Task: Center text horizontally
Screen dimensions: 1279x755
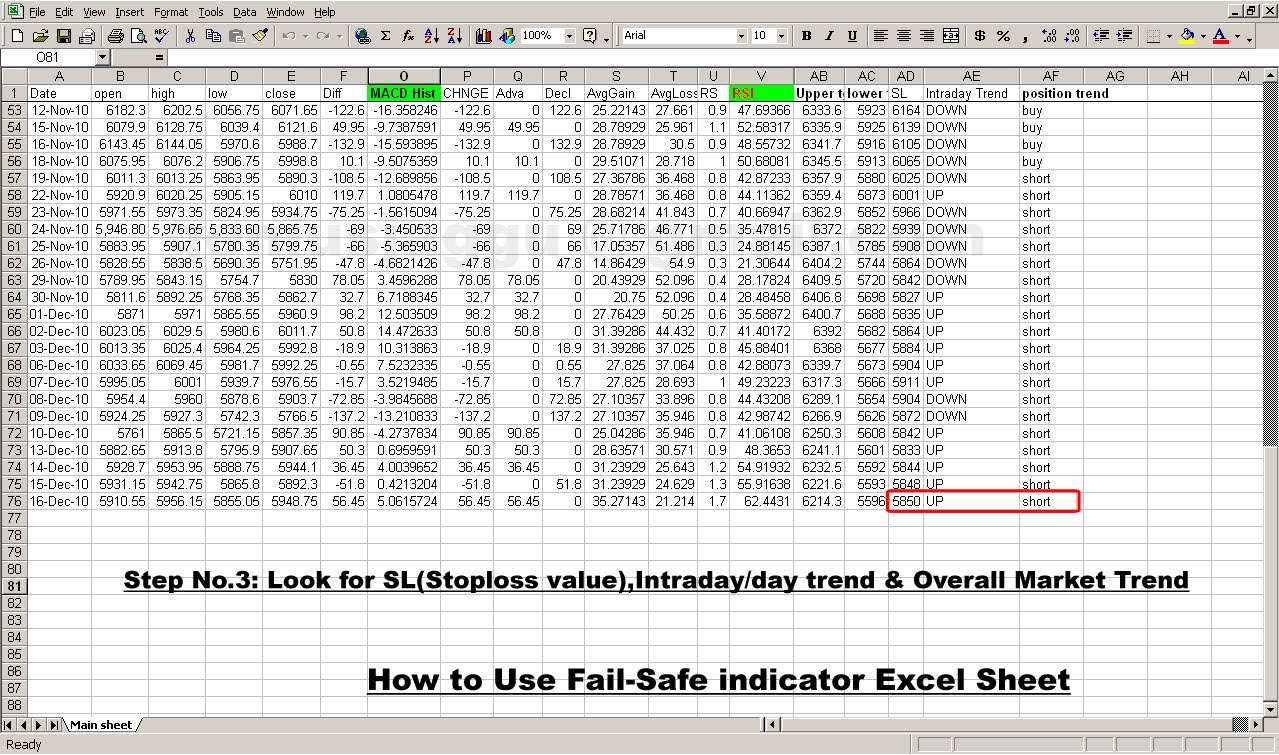Action: (904, 36)
